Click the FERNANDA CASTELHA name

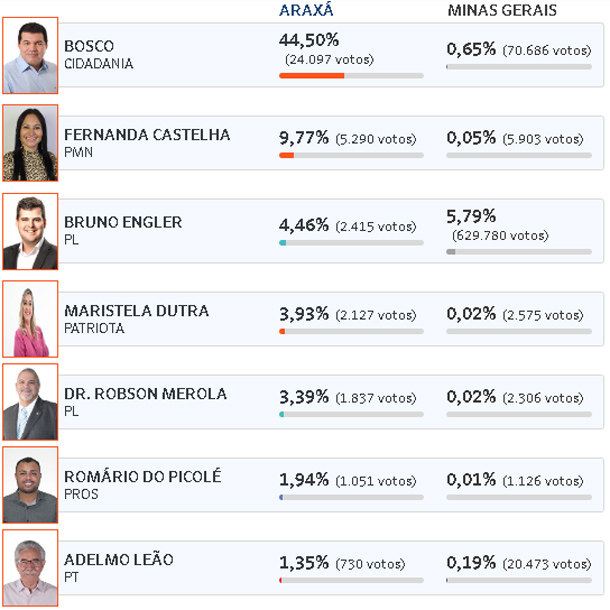[147, 135]
